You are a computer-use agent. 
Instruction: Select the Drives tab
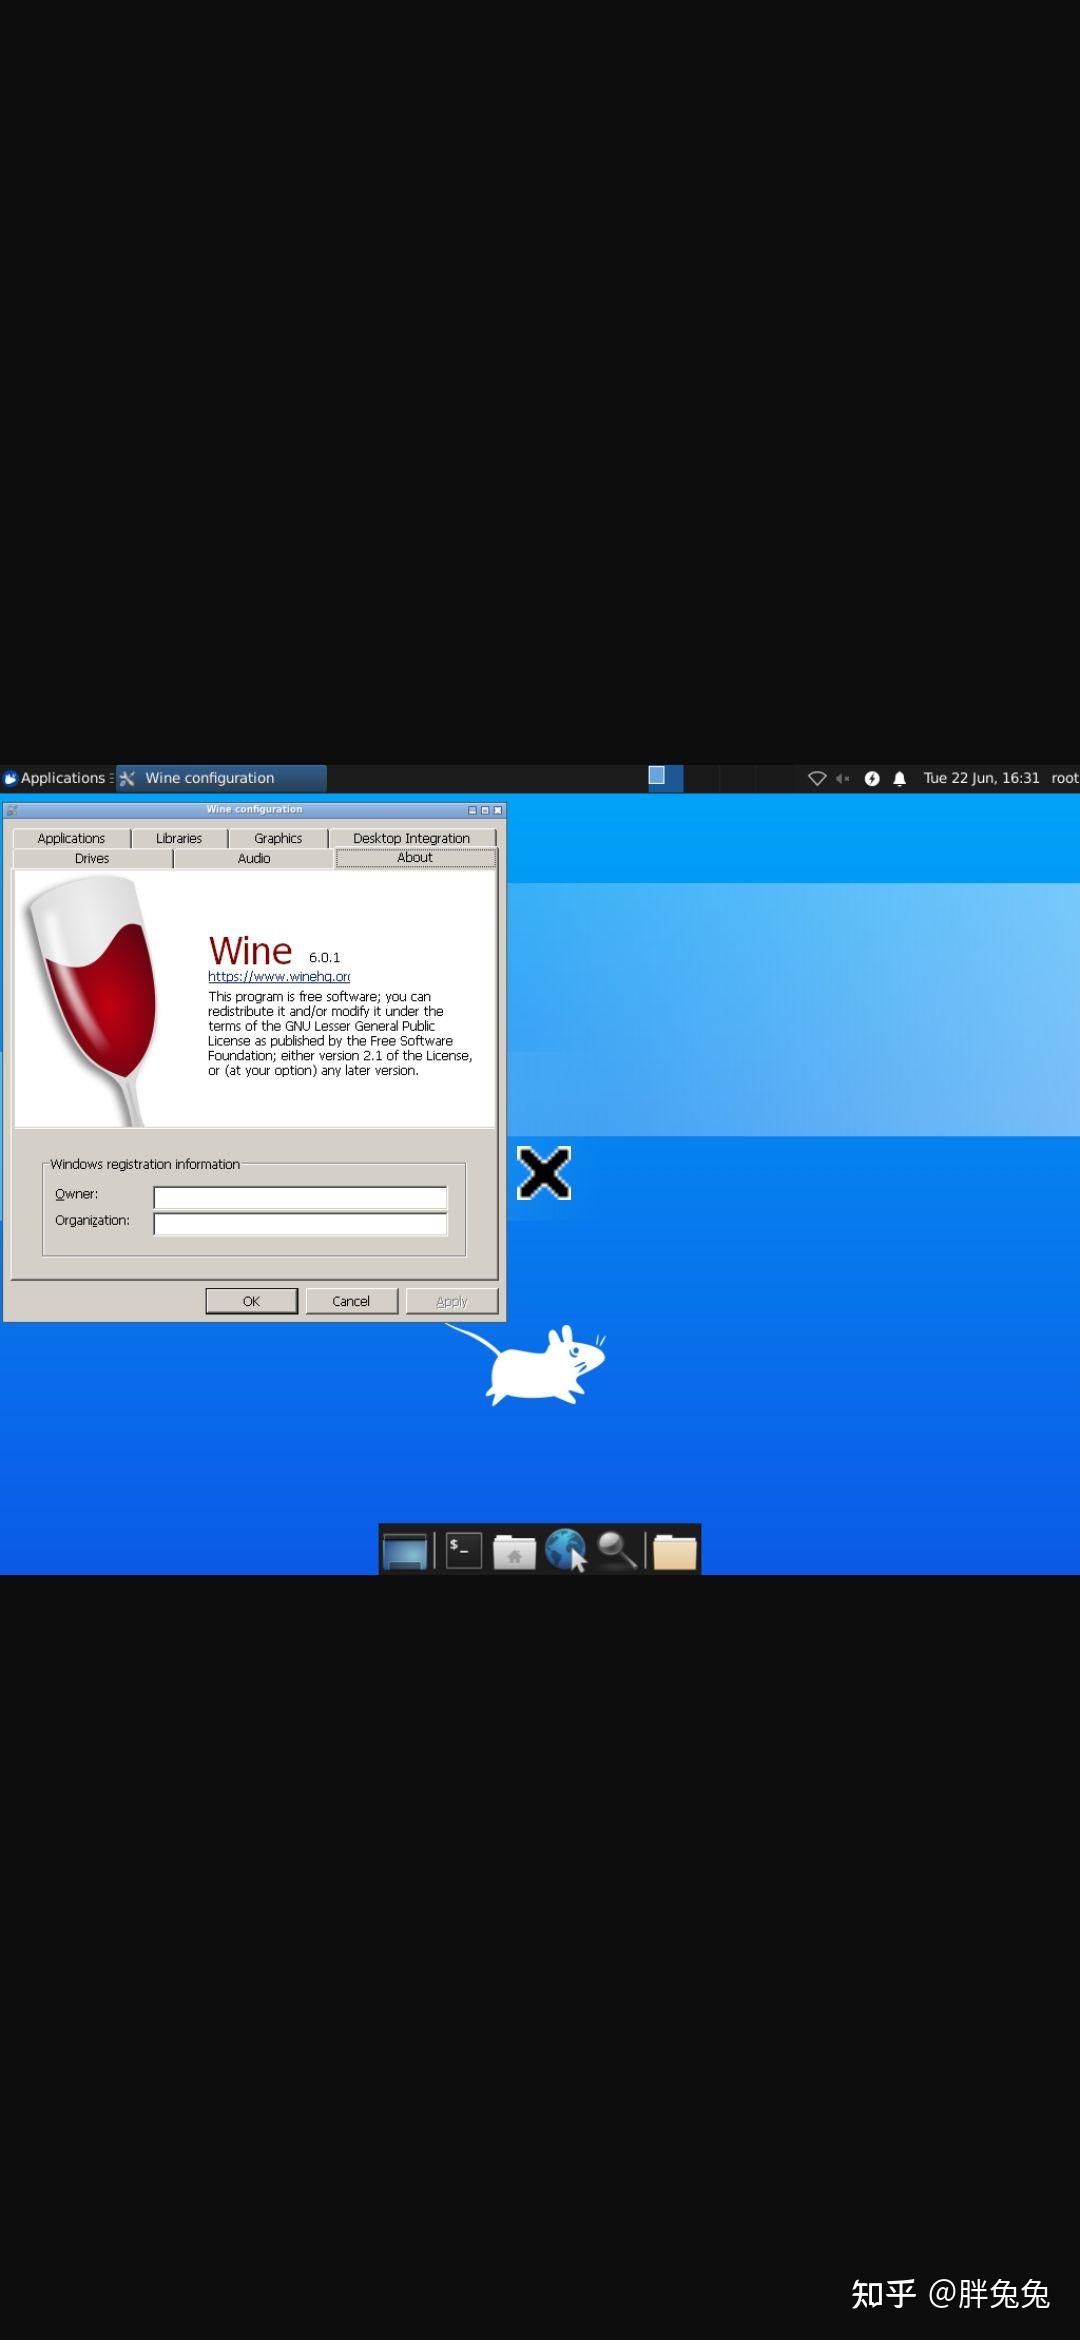[92, 858]
